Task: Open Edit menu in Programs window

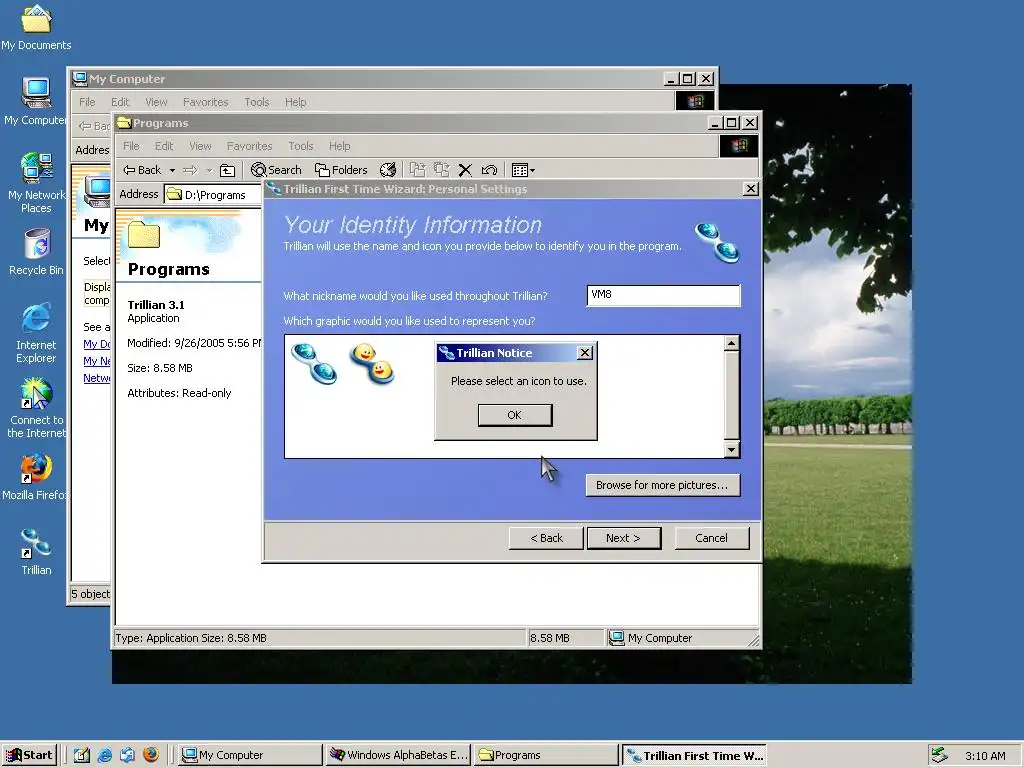Action: click(x=164, y=146)
